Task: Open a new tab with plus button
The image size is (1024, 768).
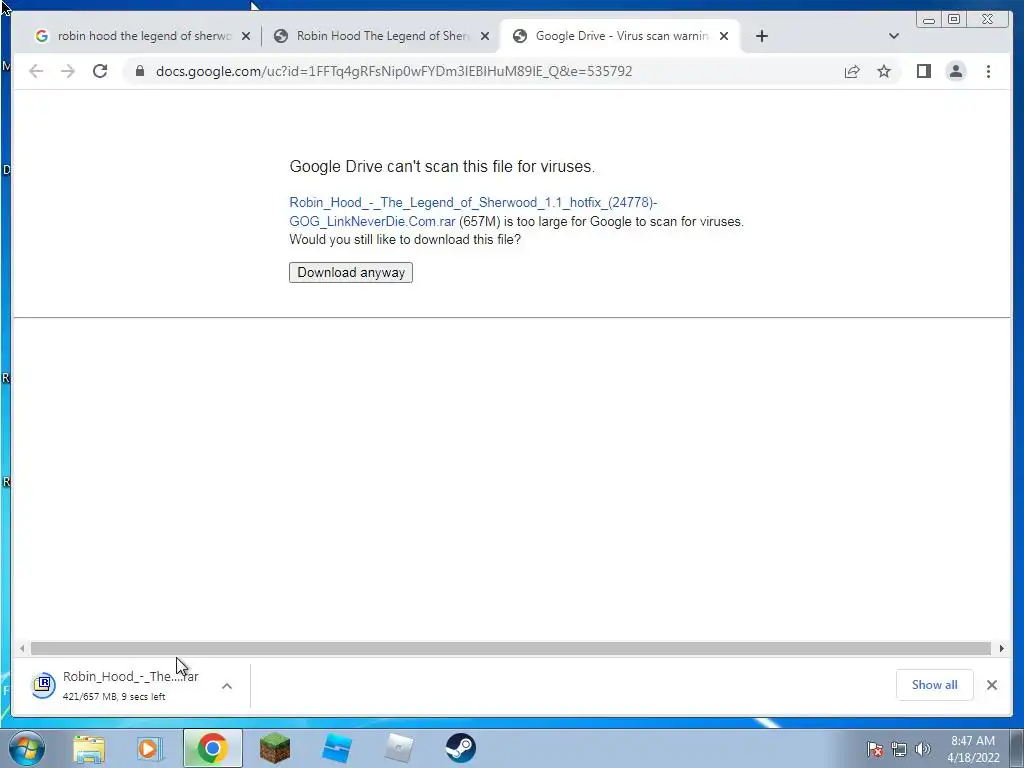Action: [x=761, y=36]
